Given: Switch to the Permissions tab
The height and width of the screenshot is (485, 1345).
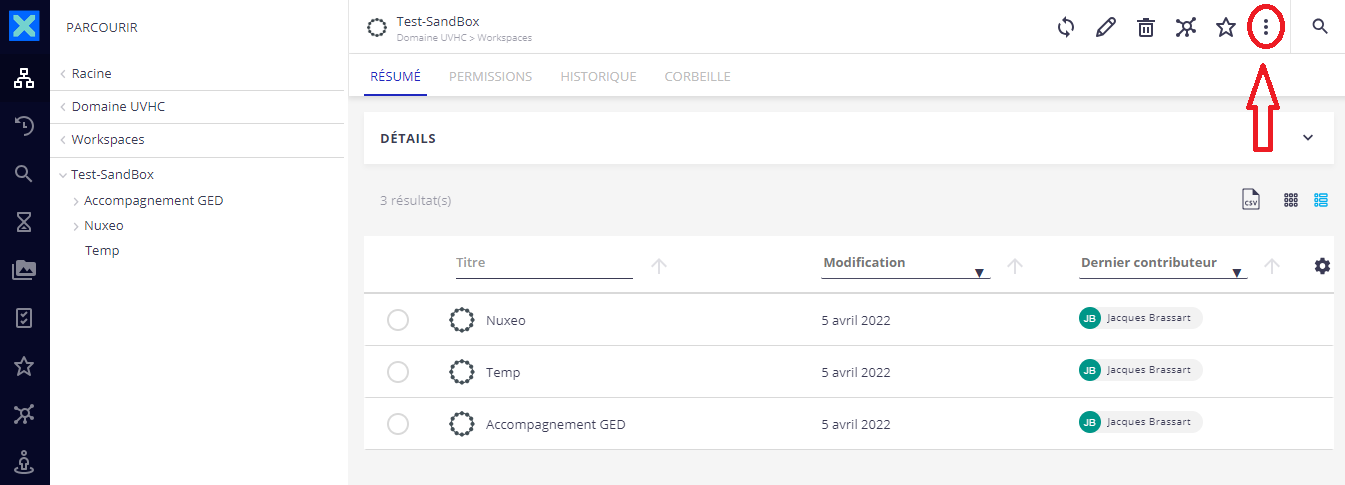Looking at the screenshot, I should (x=490, y=76).
